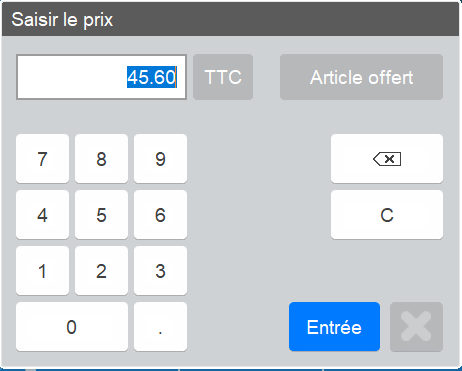The image size is (462, 371).
Task: Select the highlighted 45.60 value text
Action: pyautogui.click(x=151, y=77)
